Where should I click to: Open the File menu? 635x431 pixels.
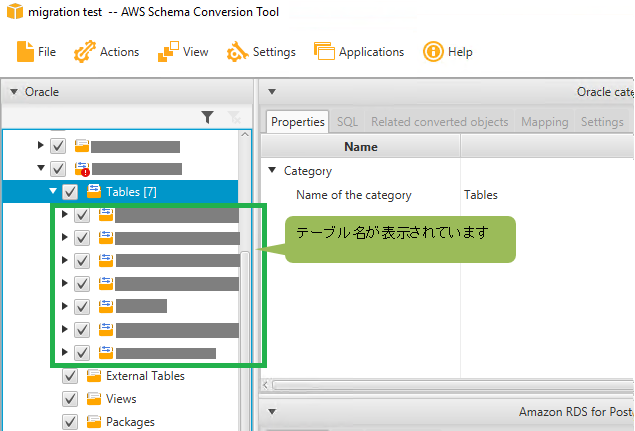pyautogui.click(x=36, y=52)
